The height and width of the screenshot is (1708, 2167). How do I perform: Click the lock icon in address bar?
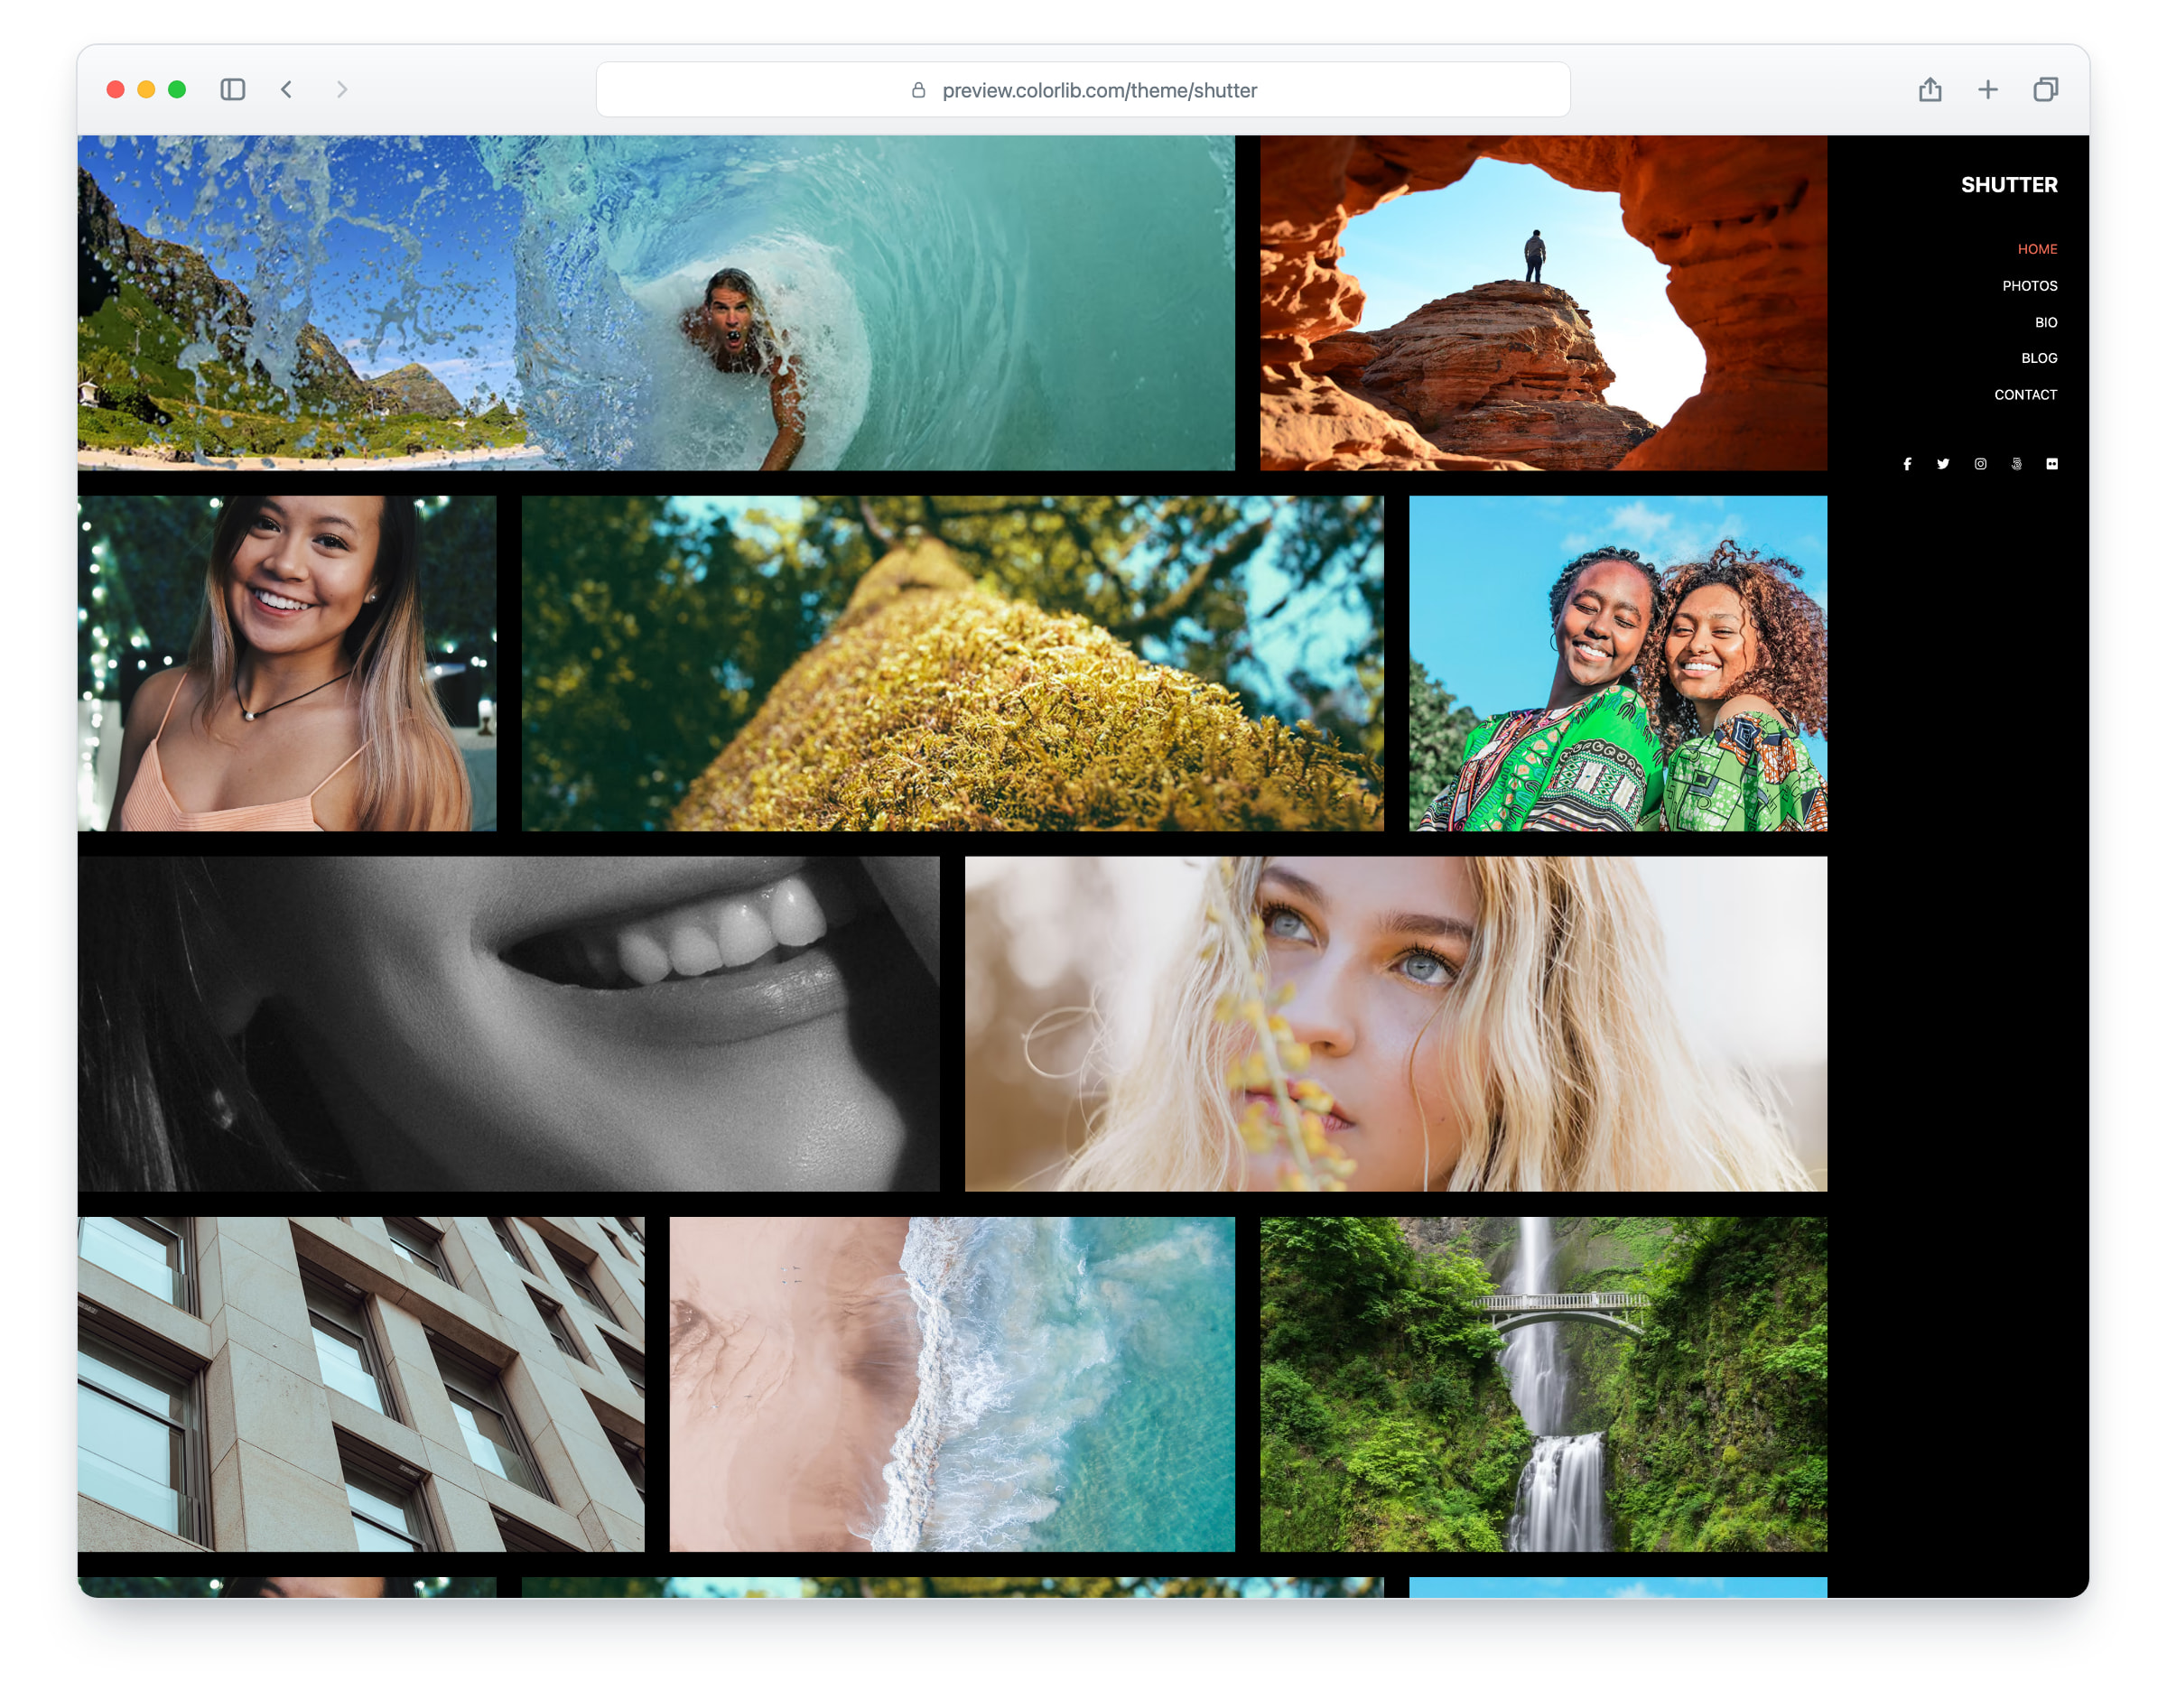[918, 90]
